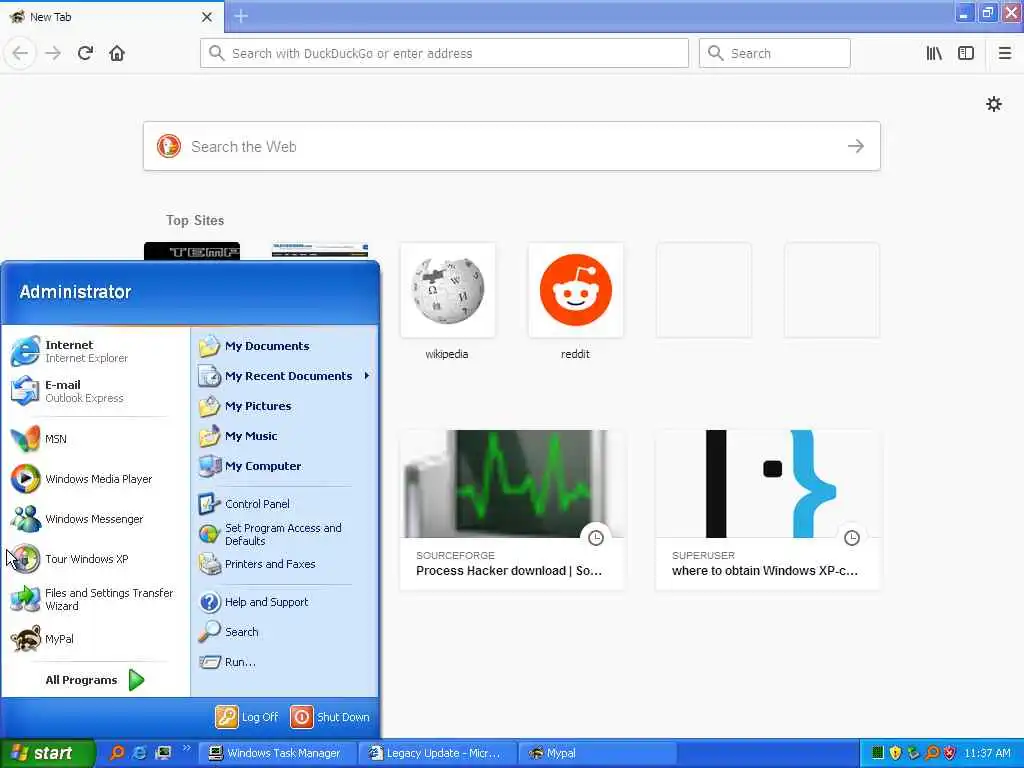Open Search from Start menu

(x=285, y=632)
